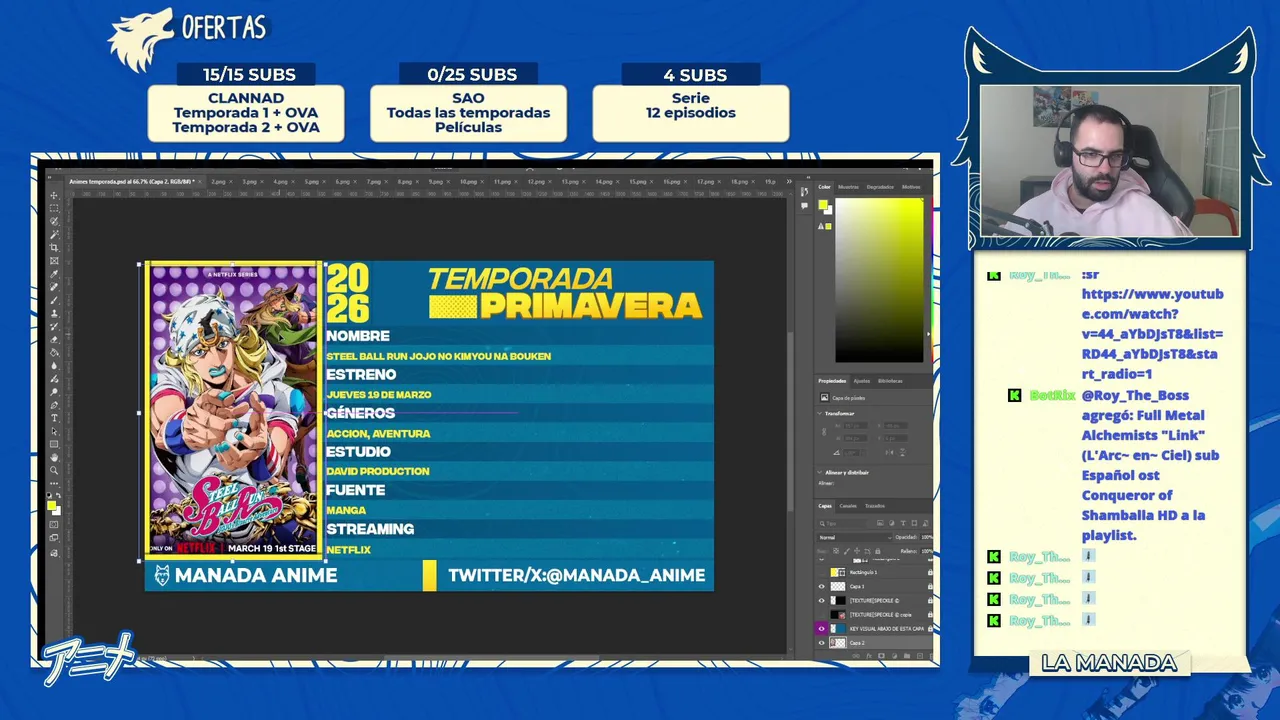
Task: Click the pixel layer filter icon
Action: click(880, 523)
